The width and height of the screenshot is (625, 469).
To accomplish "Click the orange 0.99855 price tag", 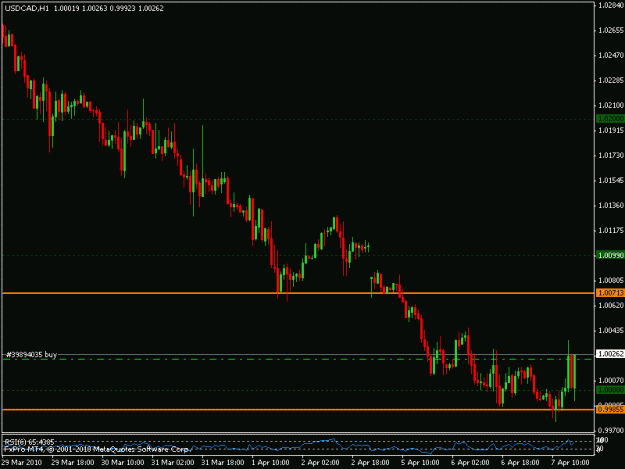I will tap(610, 410).
